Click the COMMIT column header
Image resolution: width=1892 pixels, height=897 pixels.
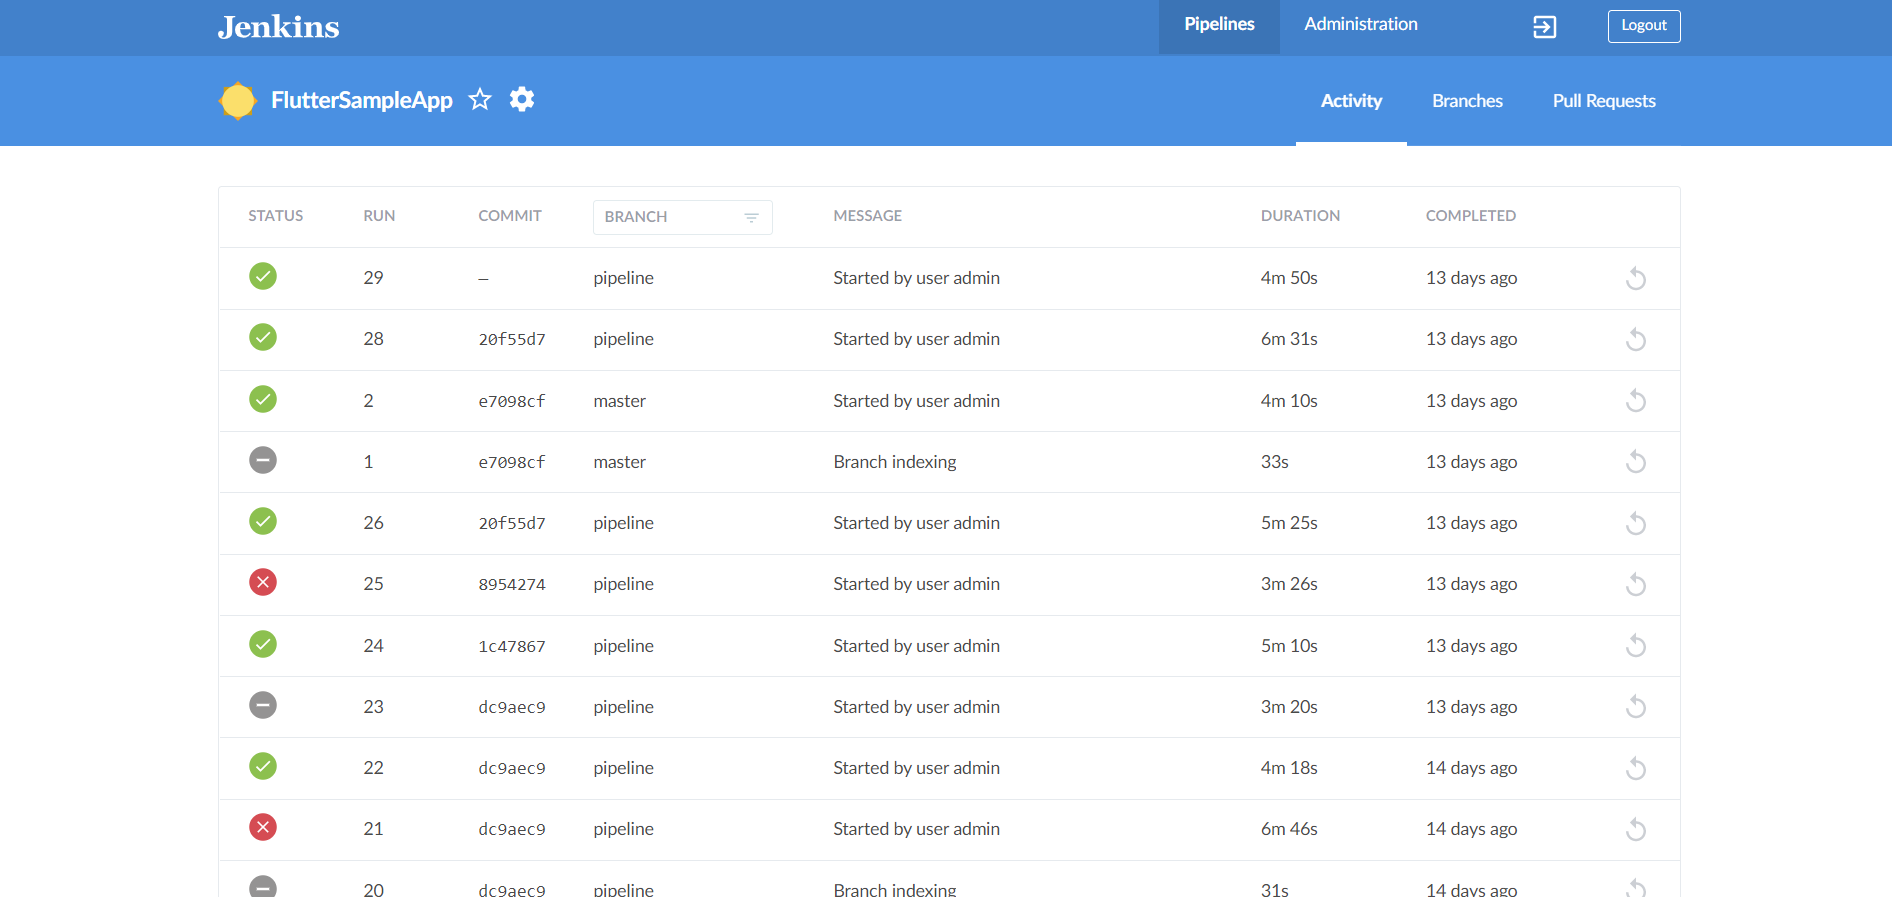[x=510, y=216]
